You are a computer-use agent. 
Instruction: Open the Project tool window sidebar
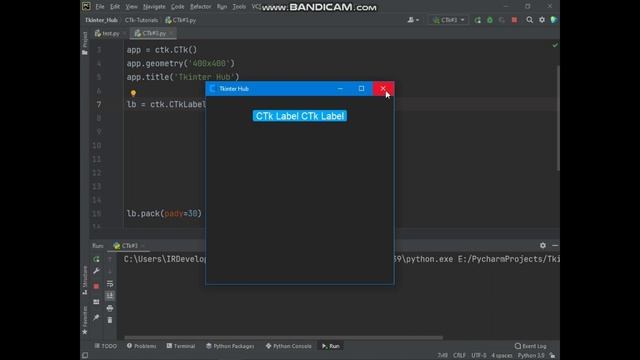85,43
